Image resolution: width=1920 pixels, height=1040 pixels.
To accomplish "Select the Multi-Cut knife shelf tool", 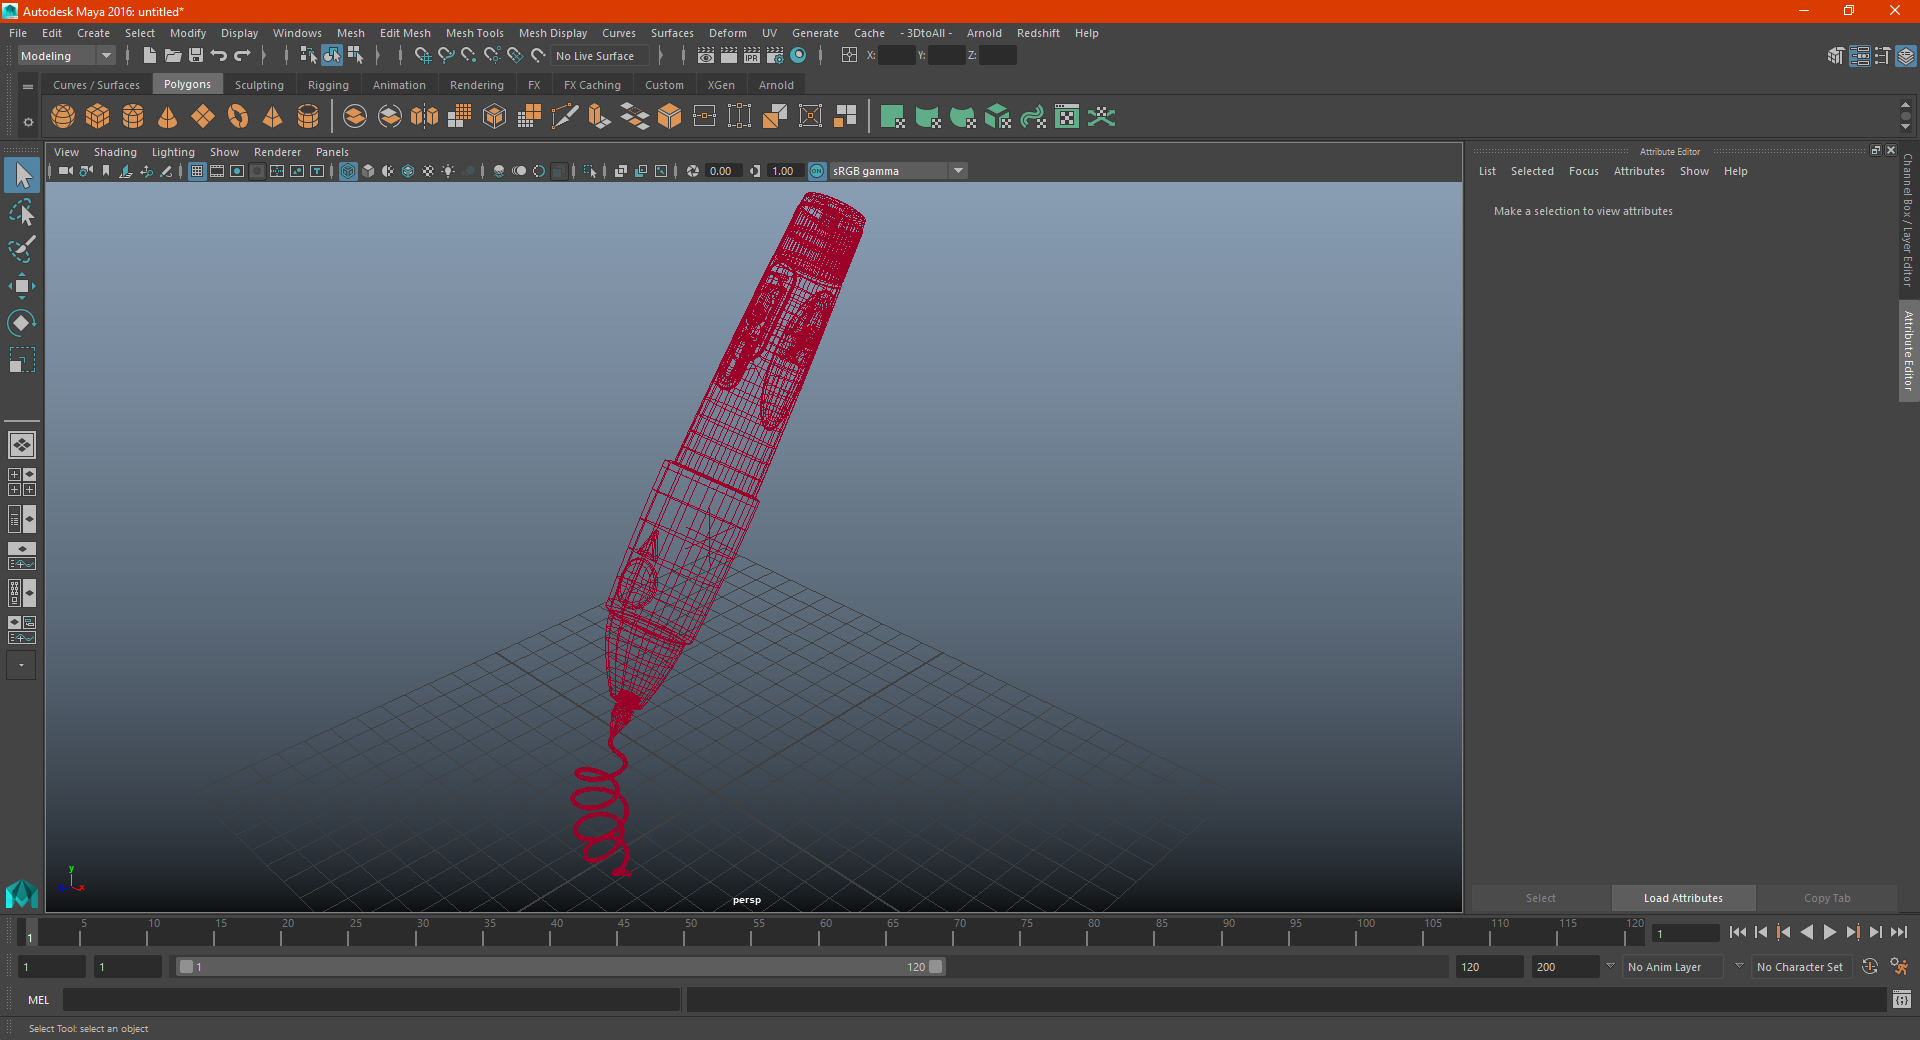I will (x=565, y=117).
